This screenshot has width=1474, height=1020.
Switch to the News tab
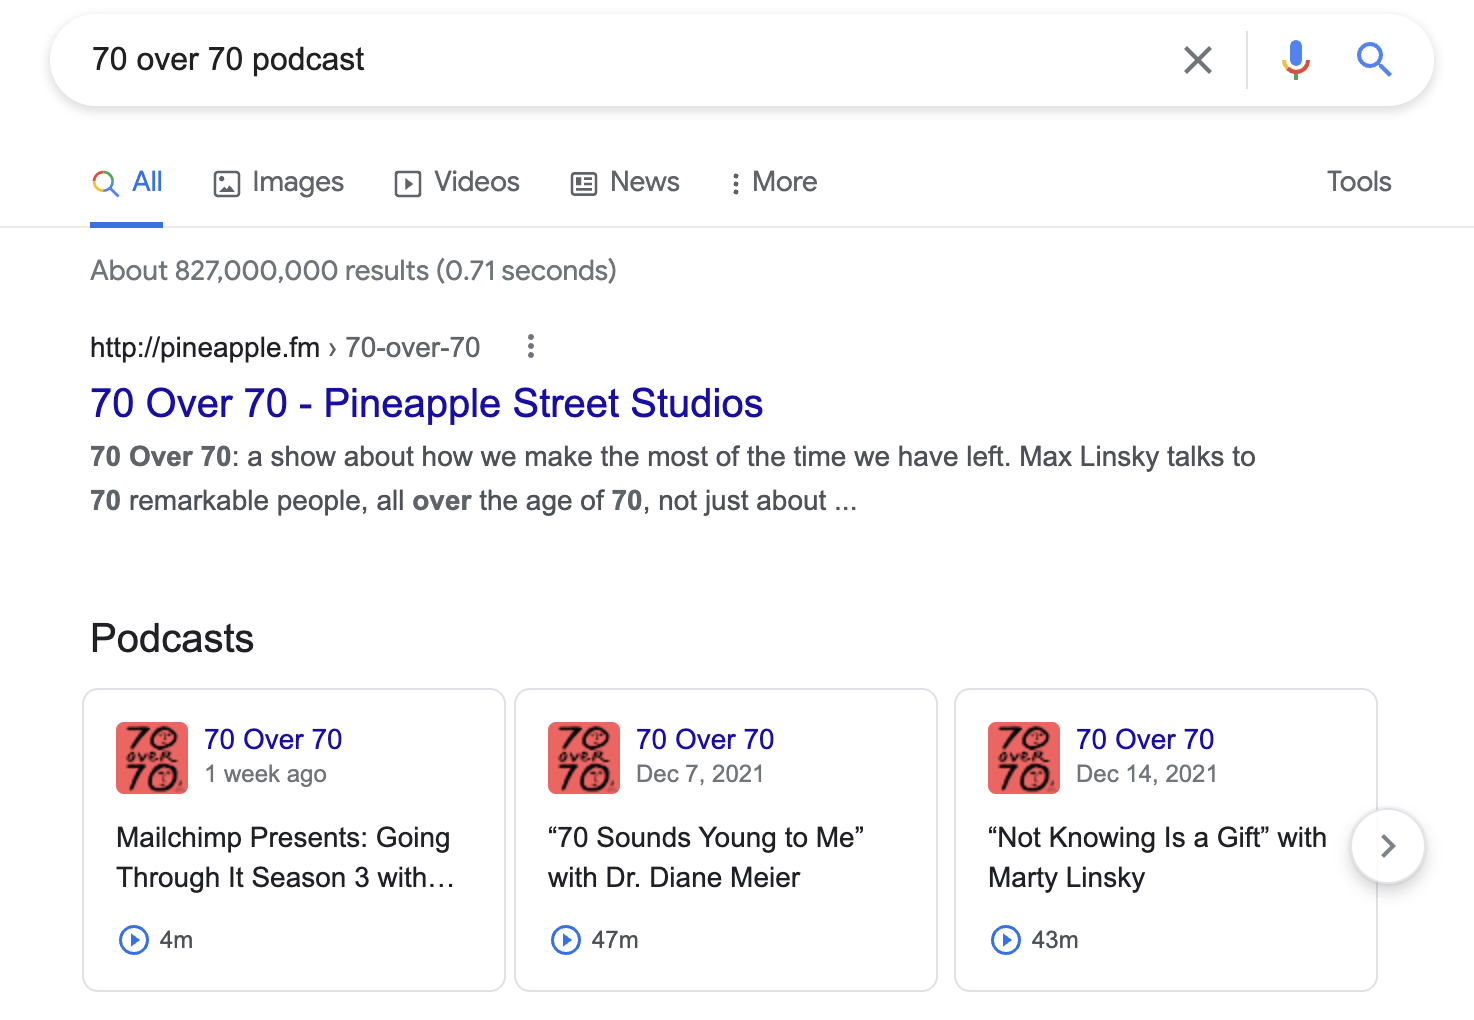click(625, 182)
